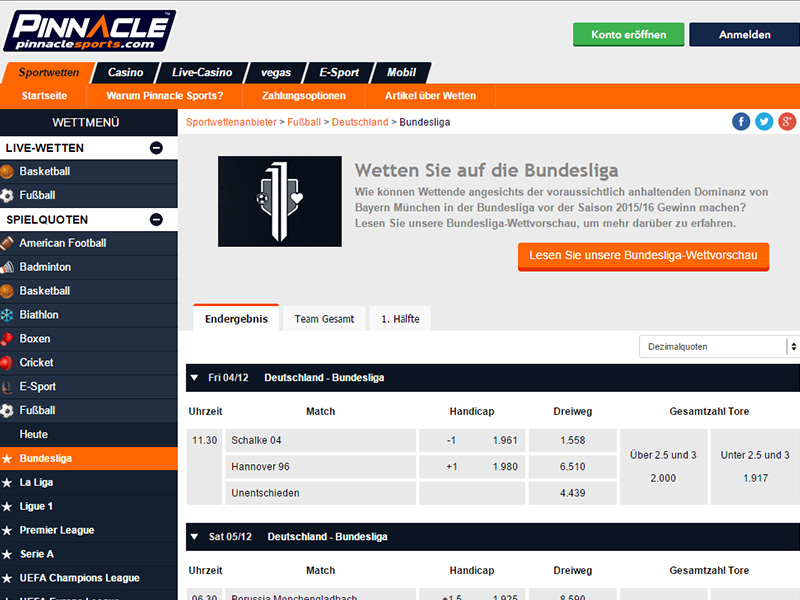Click the Konto eröffnen button

tap(629, 34)
